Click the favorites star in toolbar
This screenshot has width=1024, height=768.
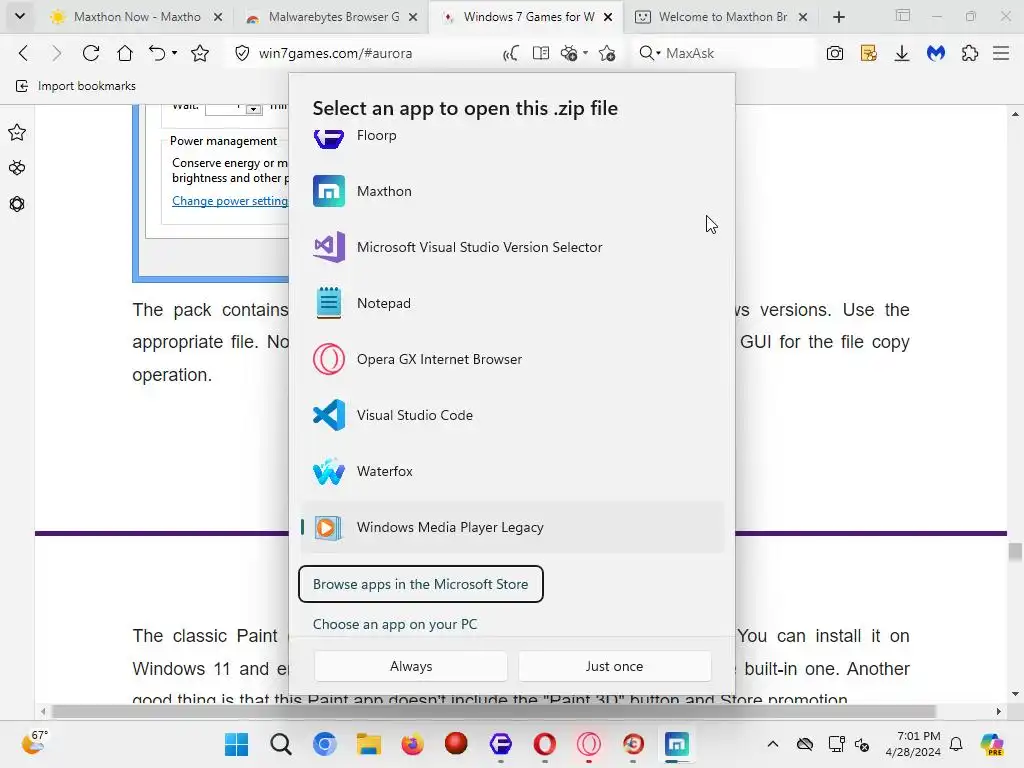coord(200,54)
